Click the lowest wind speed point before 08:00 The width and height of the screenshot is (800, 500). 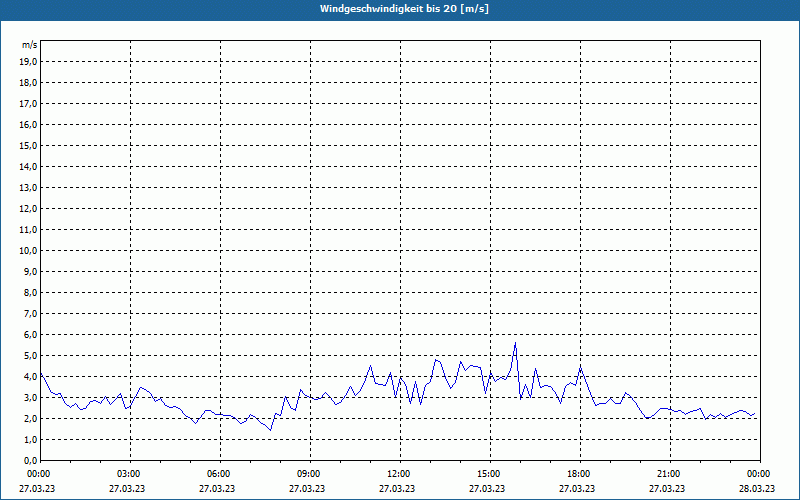tap(270, 430)
